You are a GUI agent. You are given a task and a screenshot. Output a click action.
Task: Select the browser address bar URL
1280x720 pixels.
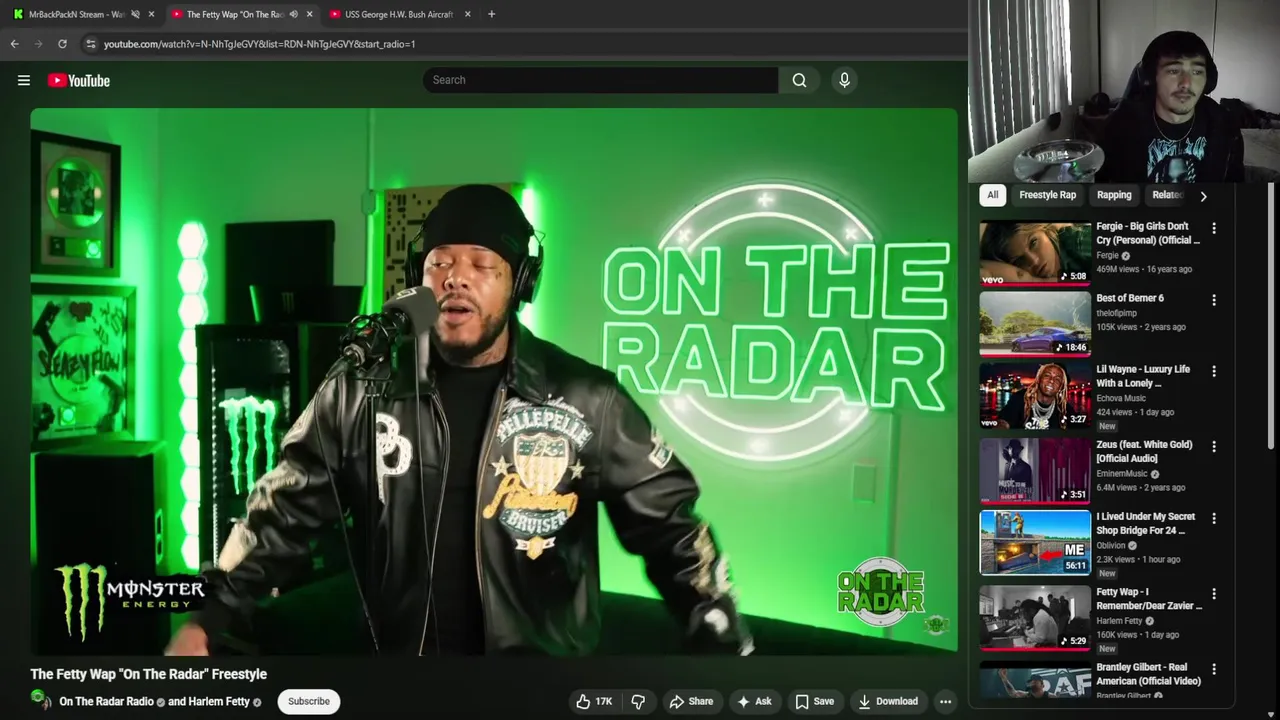(259, 44)
